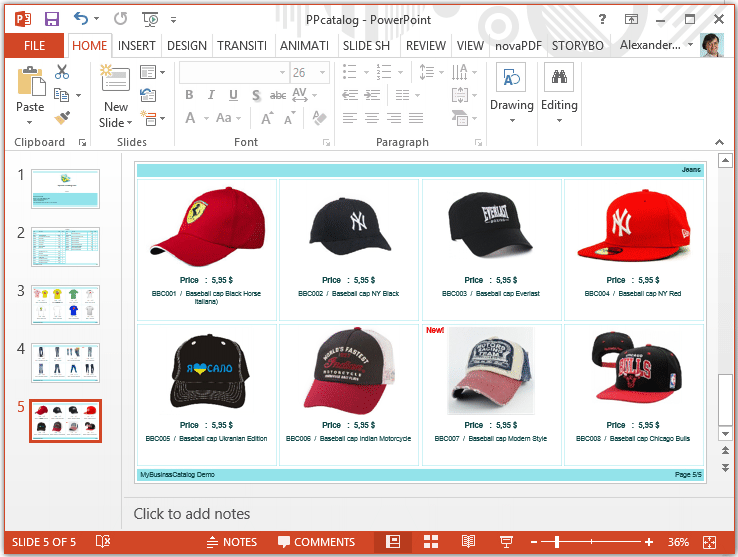Go to previous slide button
The image size is (738, 557).
(x=725, y=451)
